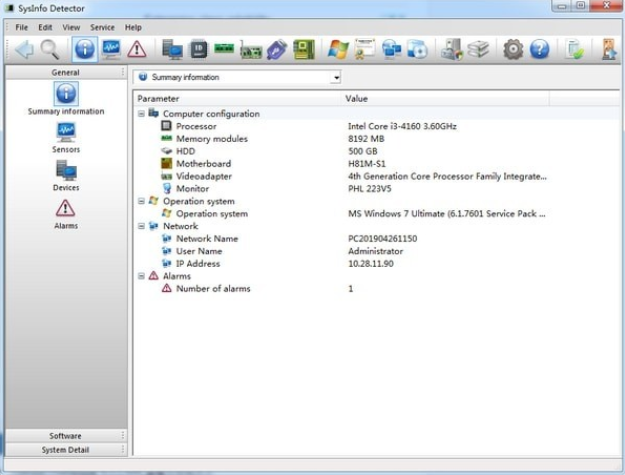Screen dimensions: 625x475
Task: Click the Sensors icon in the sidebar
Action: (66, 134)
